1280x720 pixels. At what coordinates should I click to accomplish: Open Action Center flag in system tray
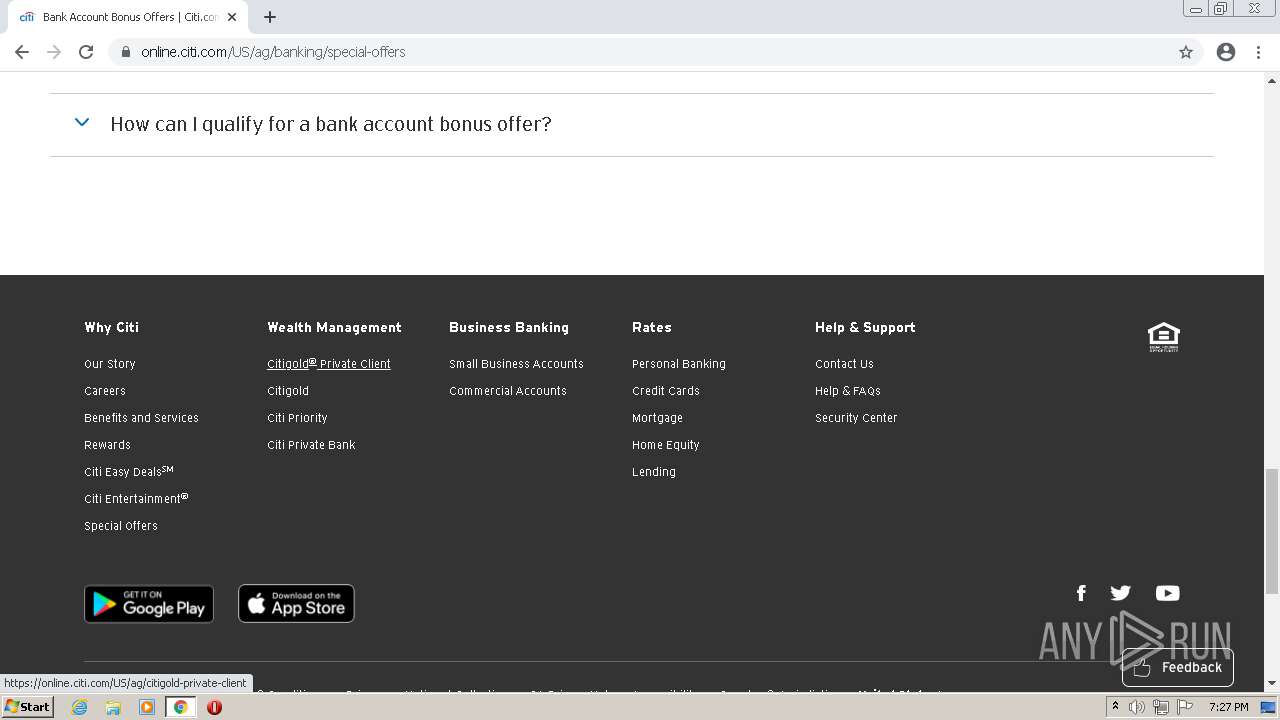1185,707
